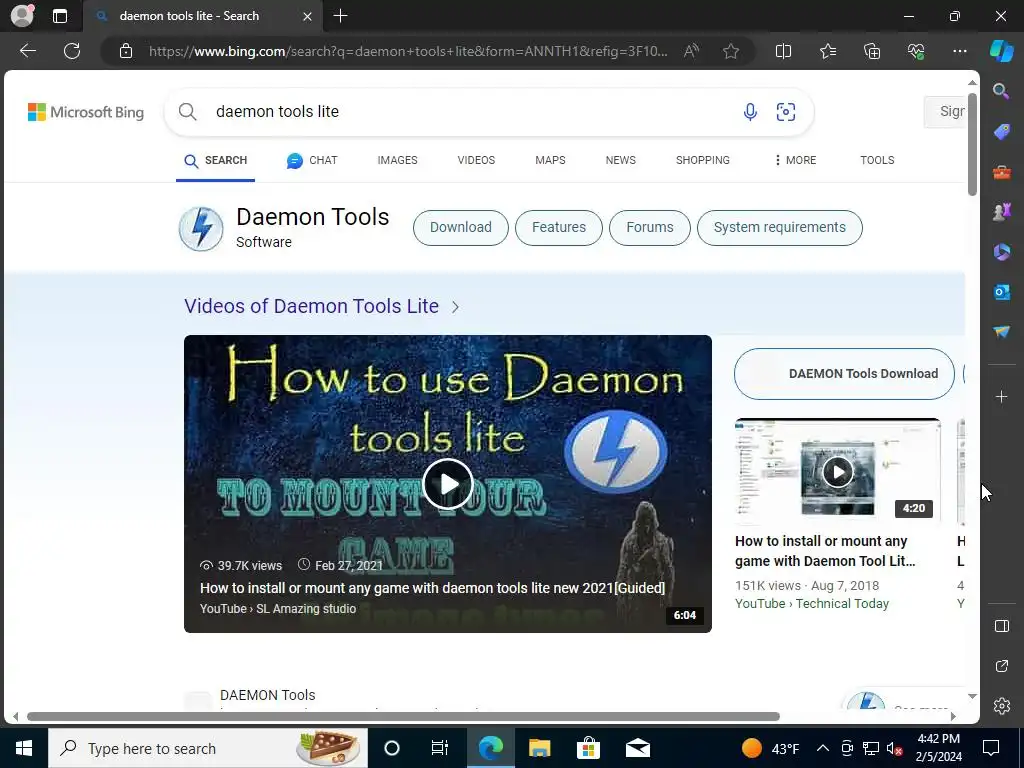1024x768 pixels.
Task: Open the sidebar settings gear
Action: tap(1001, 706)
